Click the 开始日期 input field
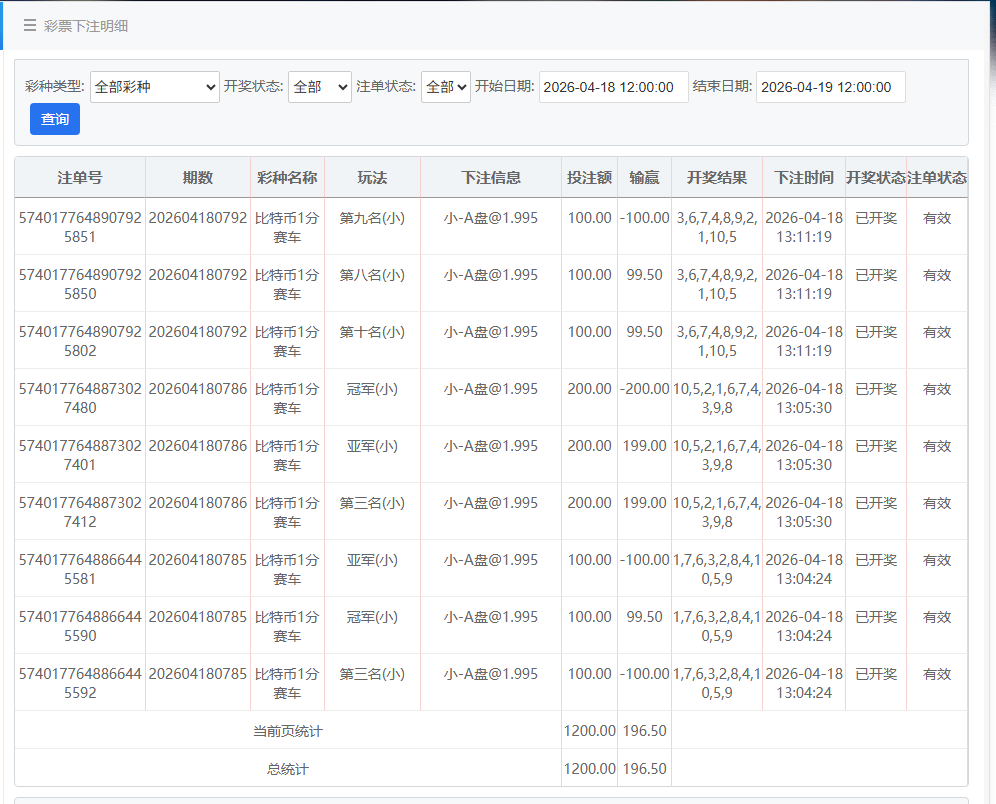This screenshot has height=804, width=996. (614, 87)
